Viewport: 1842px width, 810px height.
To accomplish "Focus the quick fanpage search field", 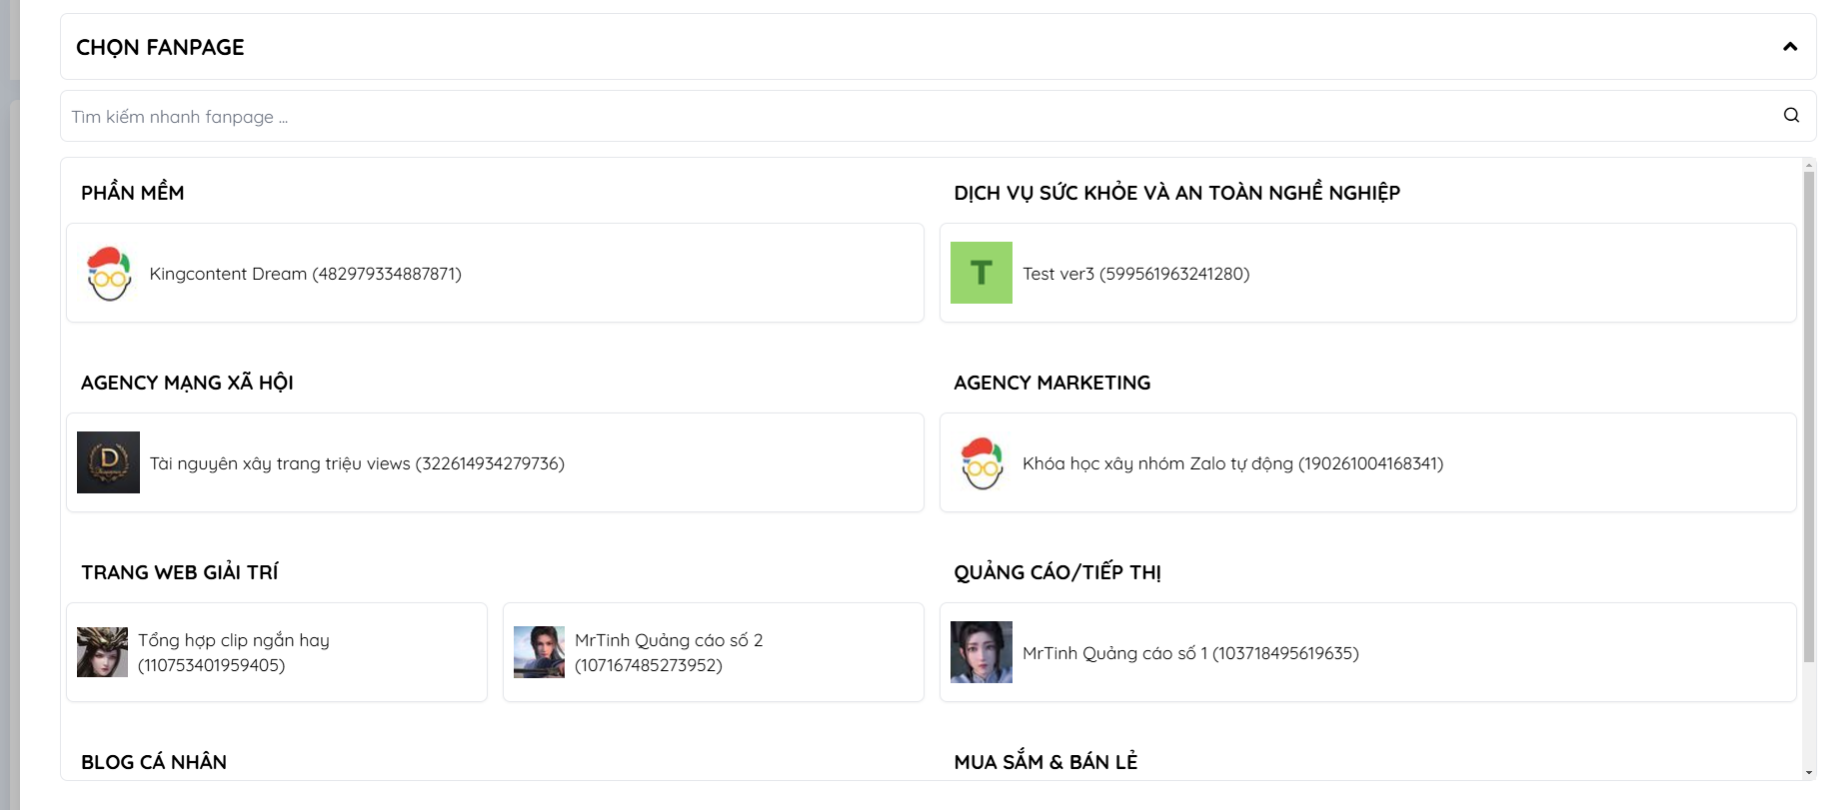I will pos(900,117).
